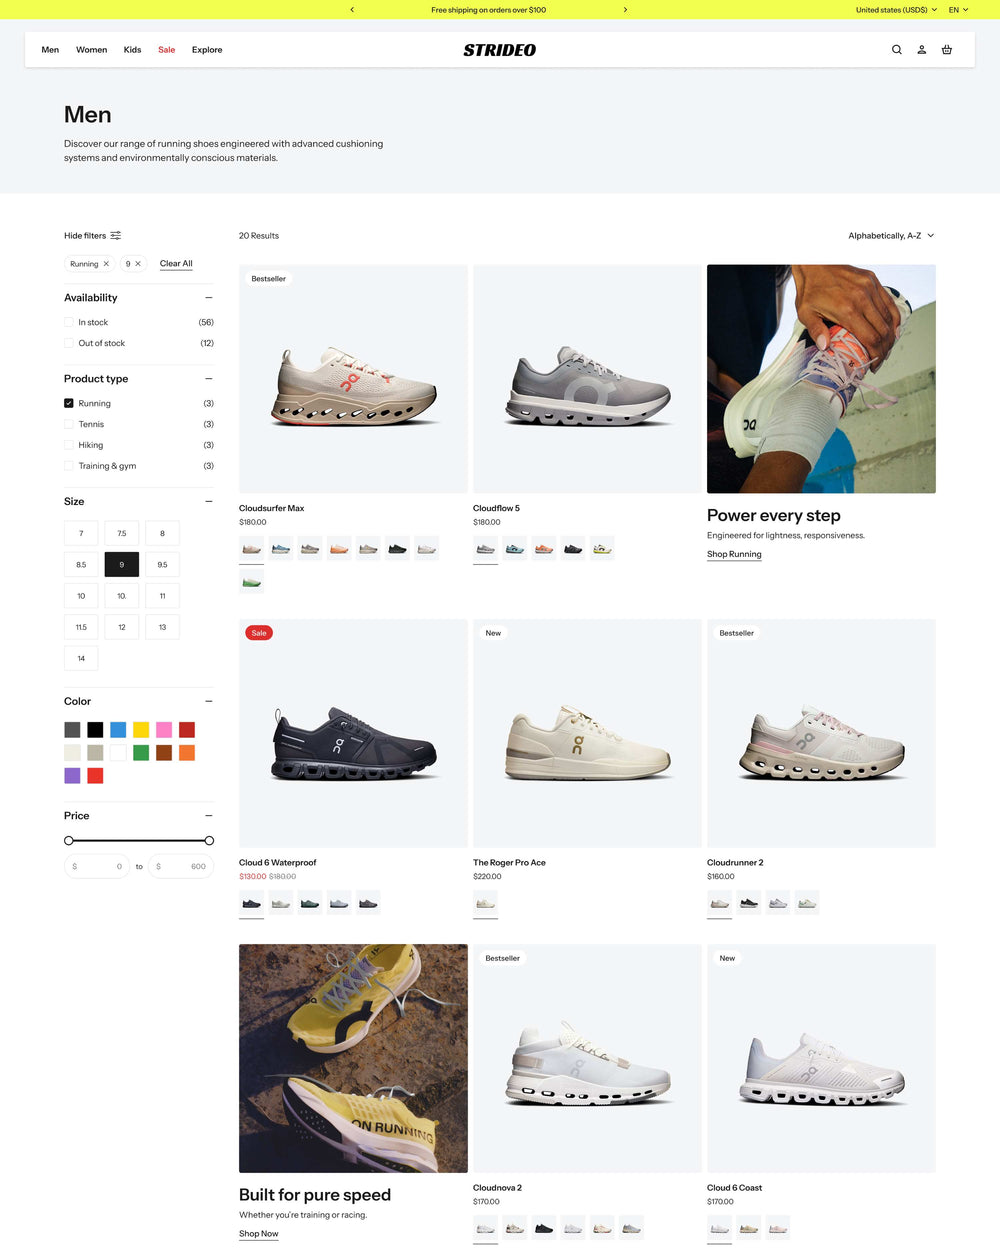
Task: Click the filters sliders icon beside Hide filters
Action: pyautogui.click(x=116, y=235)
